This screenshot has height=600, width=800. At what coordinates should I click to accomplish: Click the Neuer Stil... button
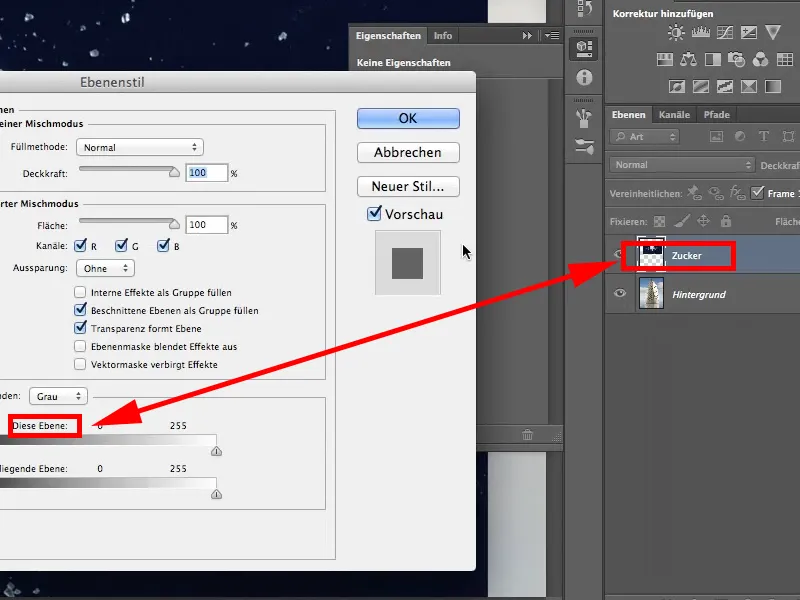(408, 187)
